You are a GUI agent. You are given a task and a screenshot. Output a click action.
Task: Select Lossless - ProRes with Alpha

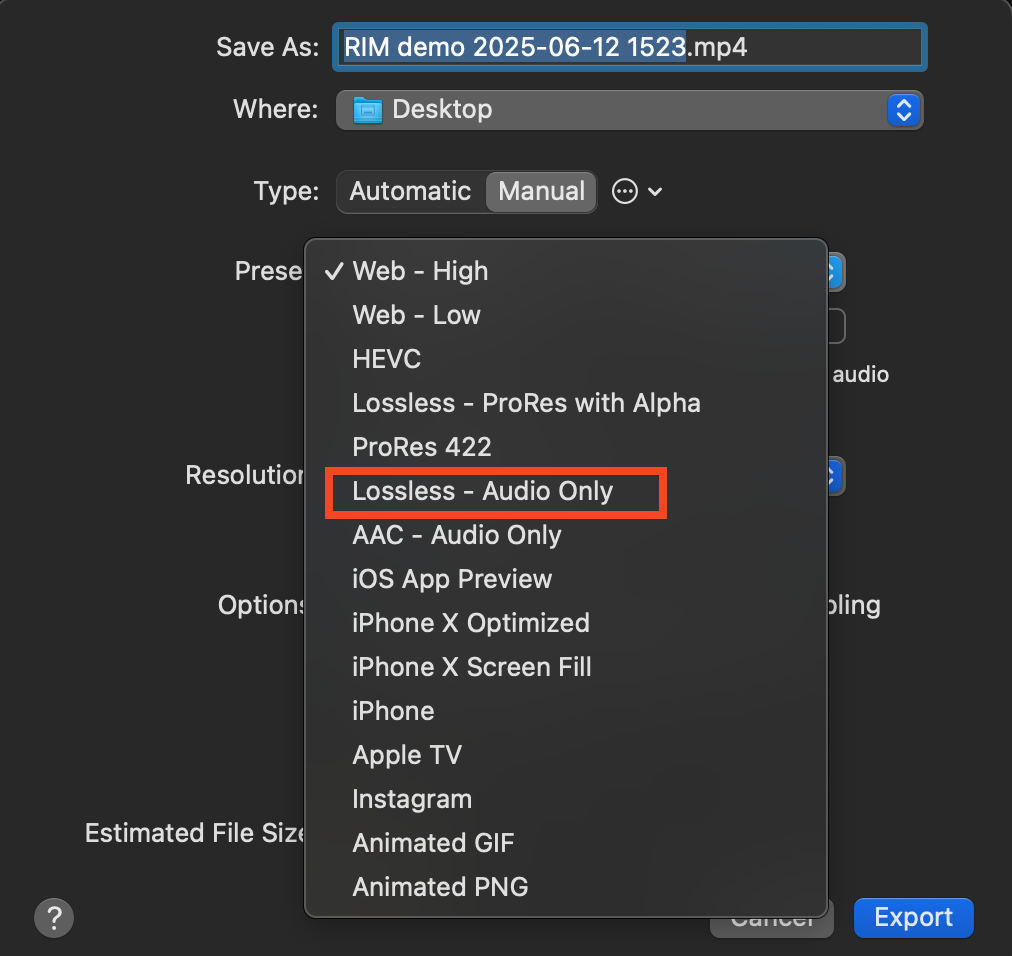pos(526,403)
